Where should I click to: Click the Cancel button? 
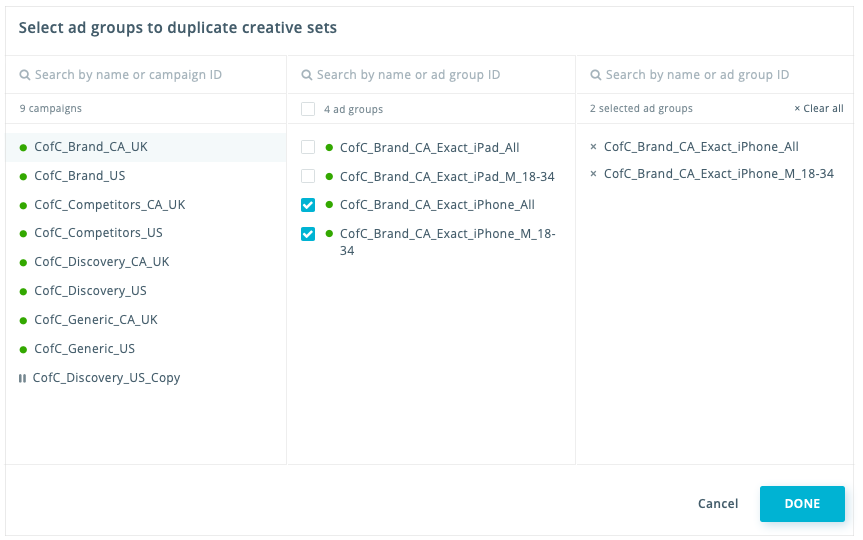718,504
